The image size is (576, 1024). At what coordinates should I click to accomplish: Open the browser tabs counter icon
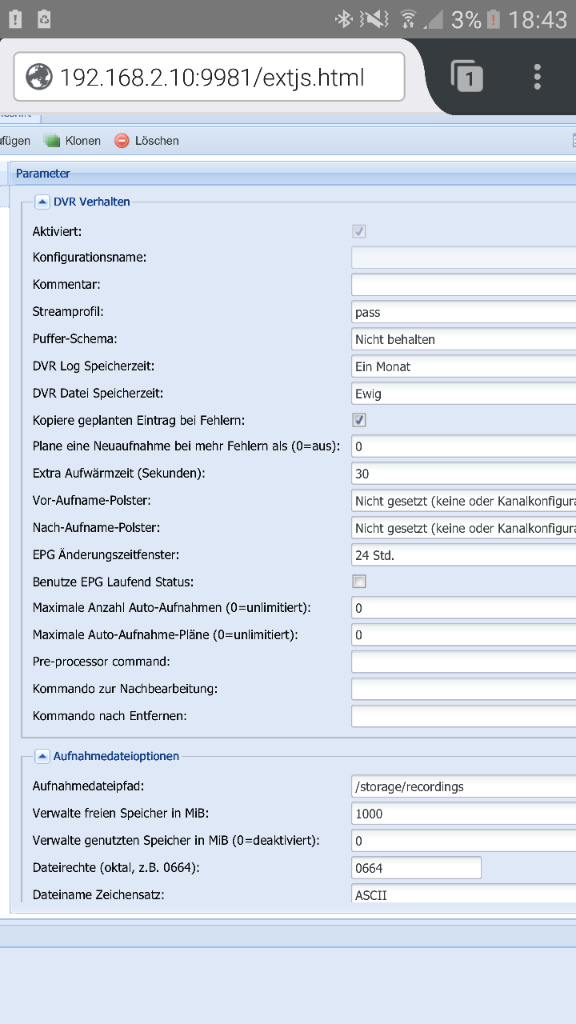(466, 76)
